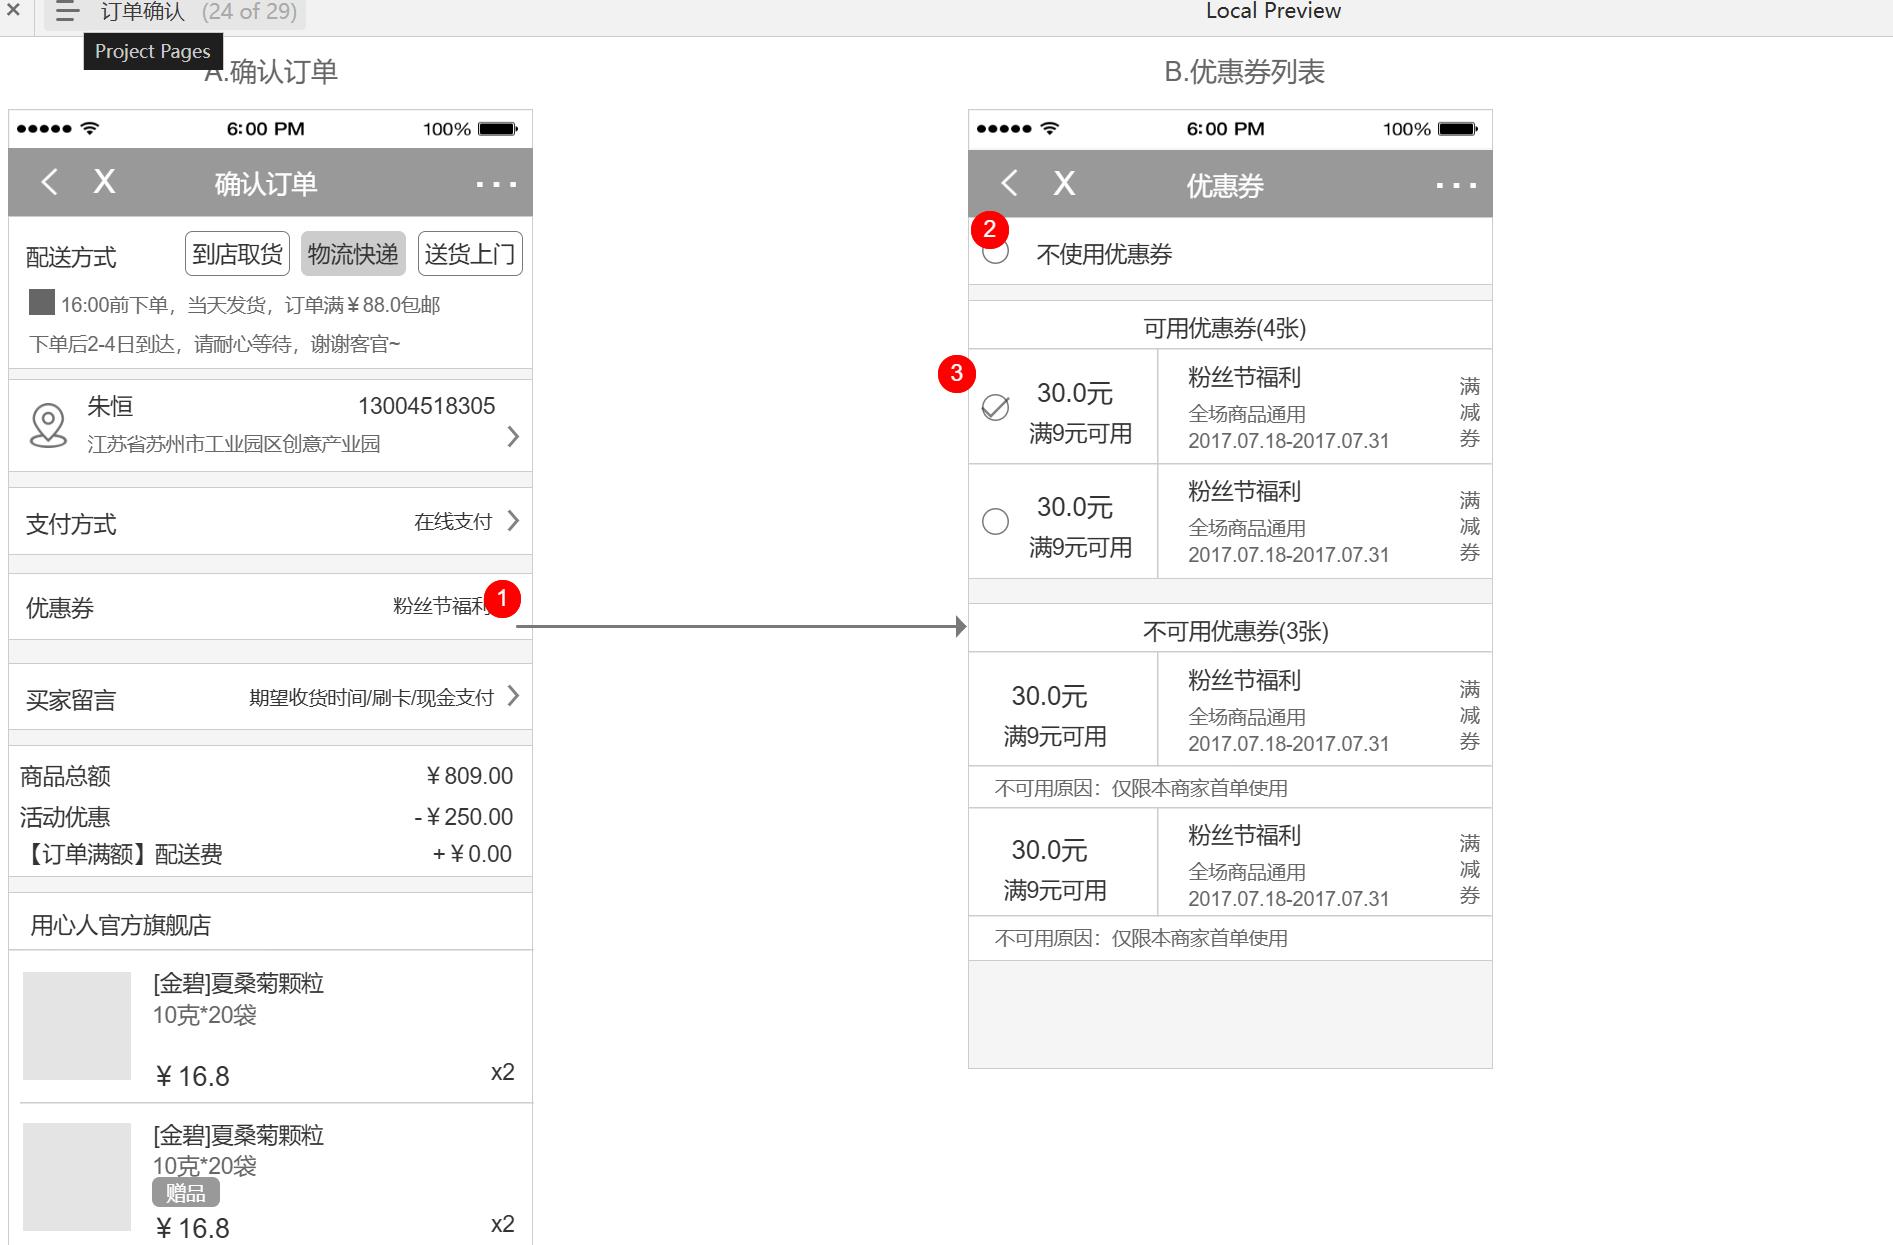Click the 商品总额 ¥809.00 amount

pos(469,776)
